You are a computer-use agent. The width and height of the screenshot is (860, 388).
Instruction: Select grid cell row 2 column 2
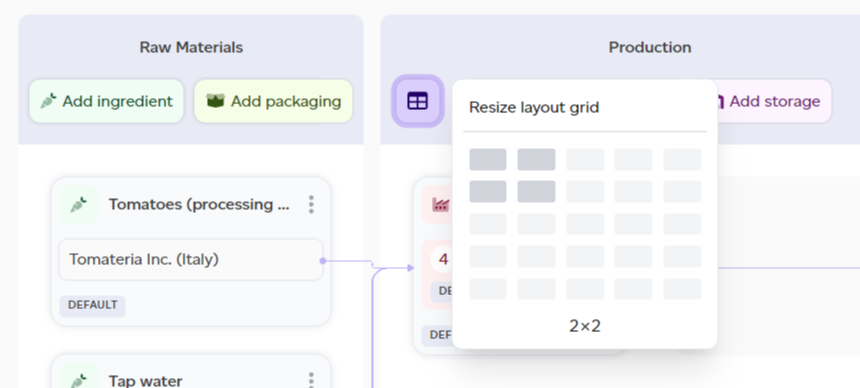pyautogui.click(x=536, y=192)
